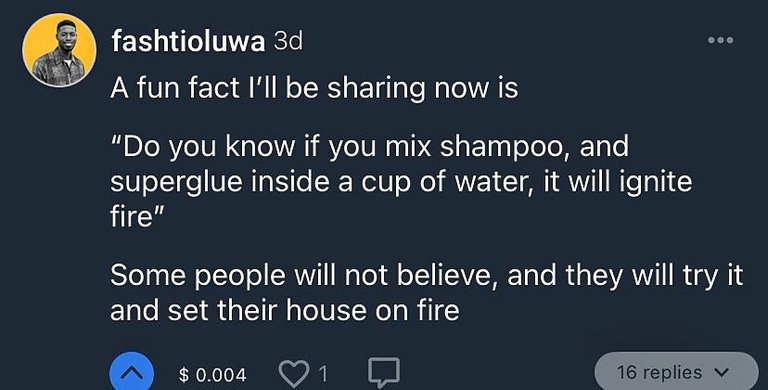Open the fashtioluwa username link
The image size is (768, 390).
coord(188,42)
